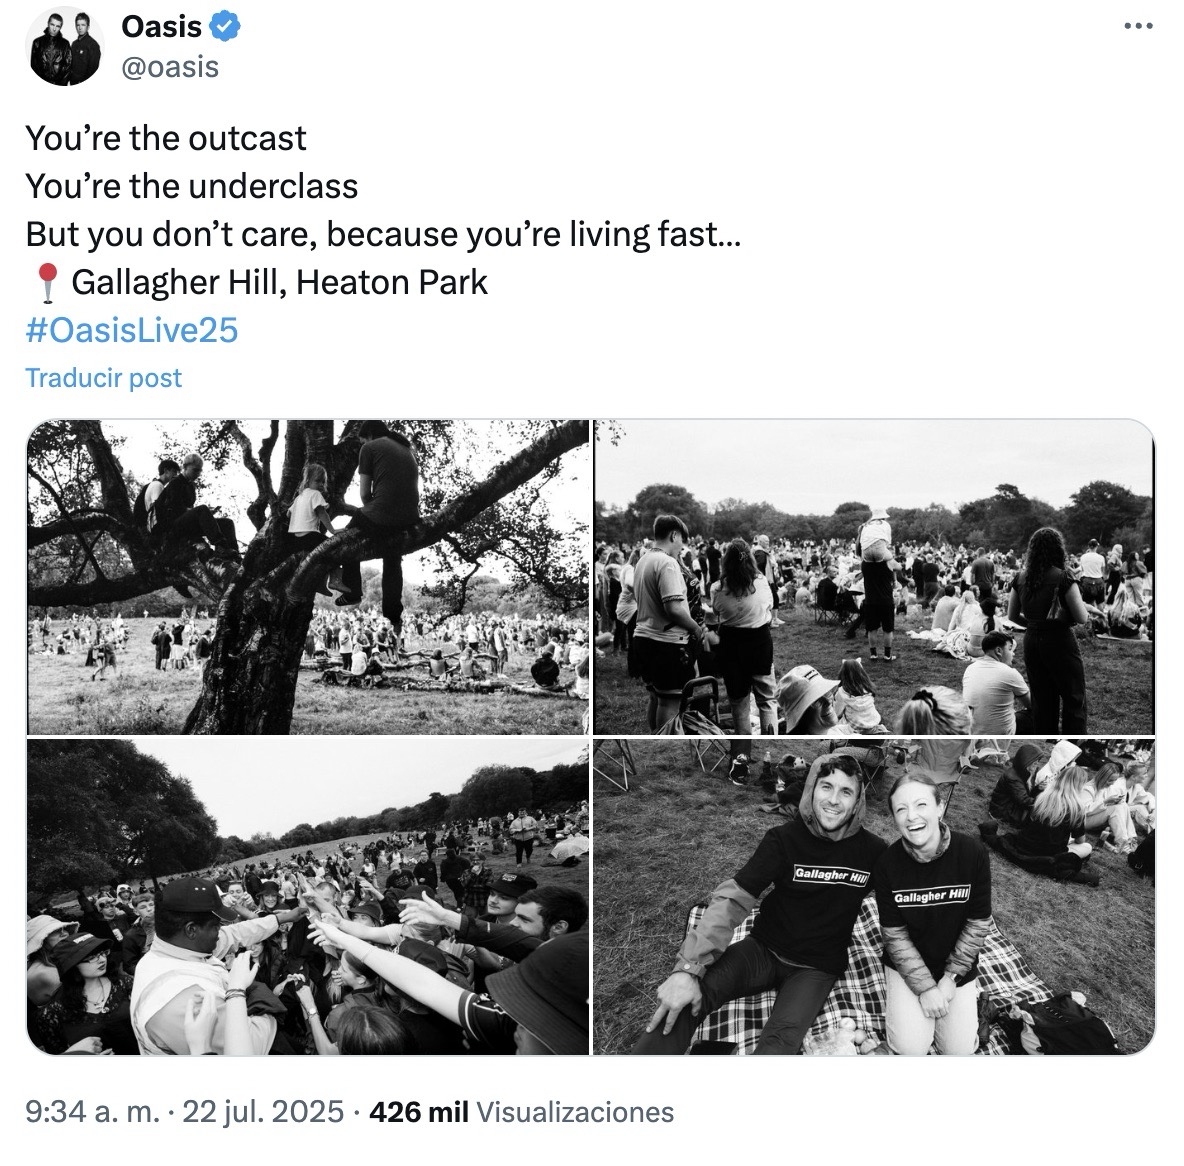1184x1166 pixels.
Task: Click the "Gallagher Hill, Heaton Park" location text
Action: [280, 283]
